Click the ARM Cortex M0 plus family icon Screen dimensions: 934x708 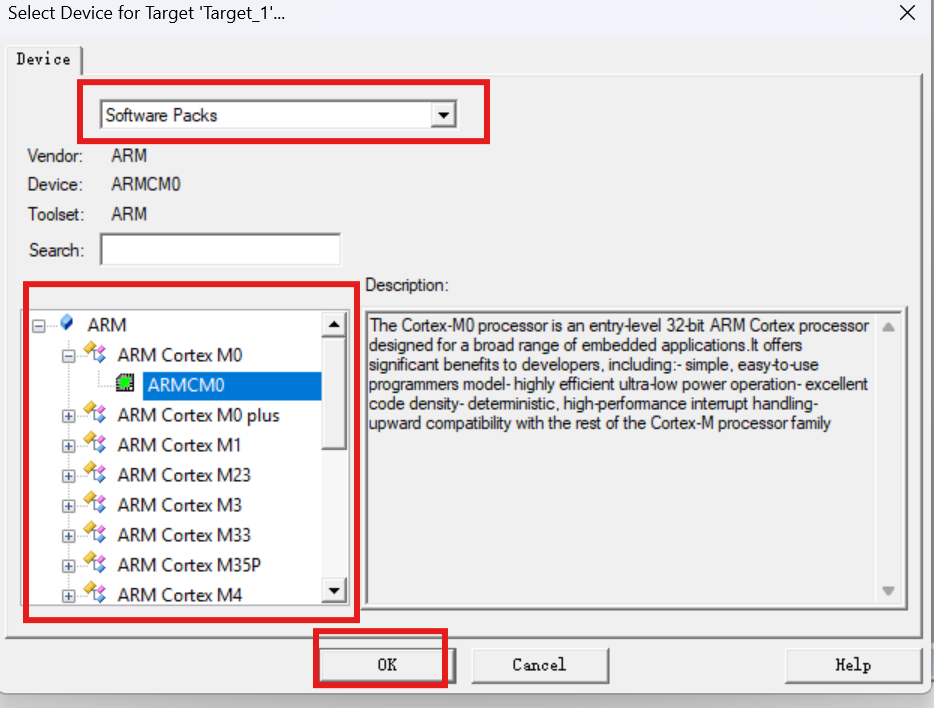[95, 412]
